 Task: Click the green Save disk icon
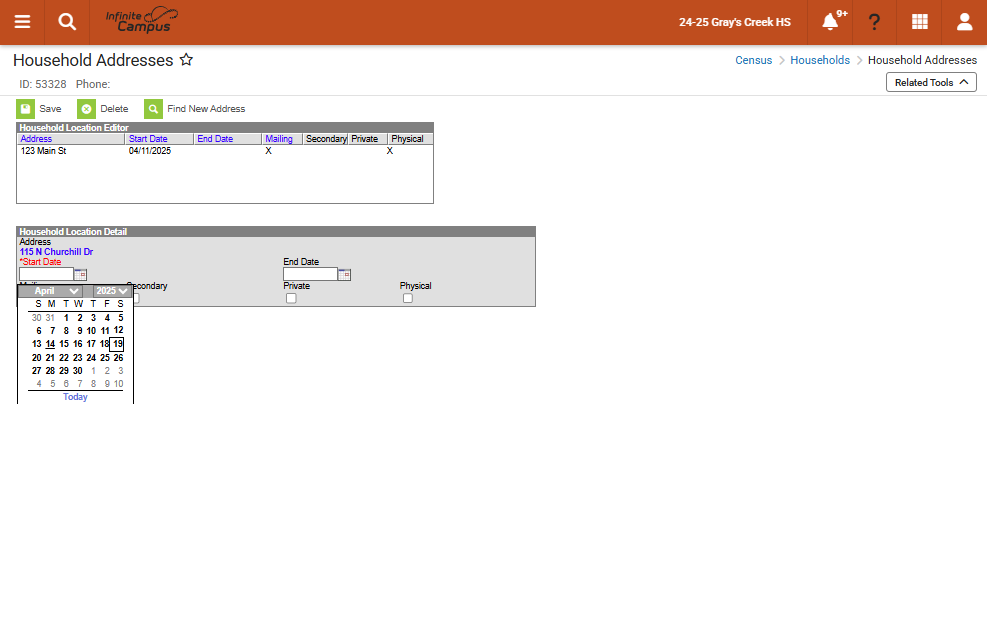(26, 109)
